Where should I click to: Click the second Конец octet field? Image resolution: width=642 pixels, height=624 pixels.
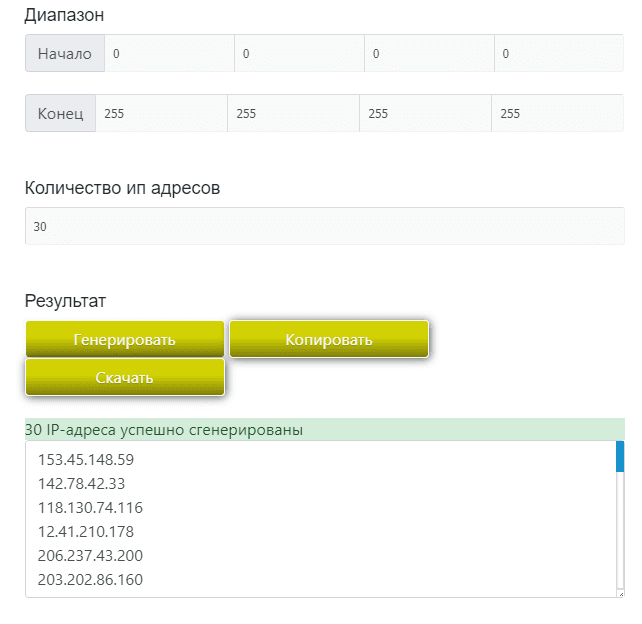(x=293, y=114)
